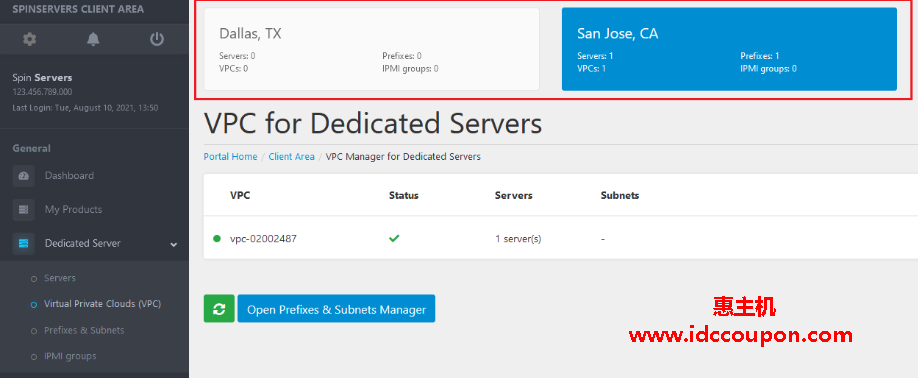Click 'IPMI groups: 0' in Dallas card
The width and height of the screenshot is (918, 378).
pos(410,68)
